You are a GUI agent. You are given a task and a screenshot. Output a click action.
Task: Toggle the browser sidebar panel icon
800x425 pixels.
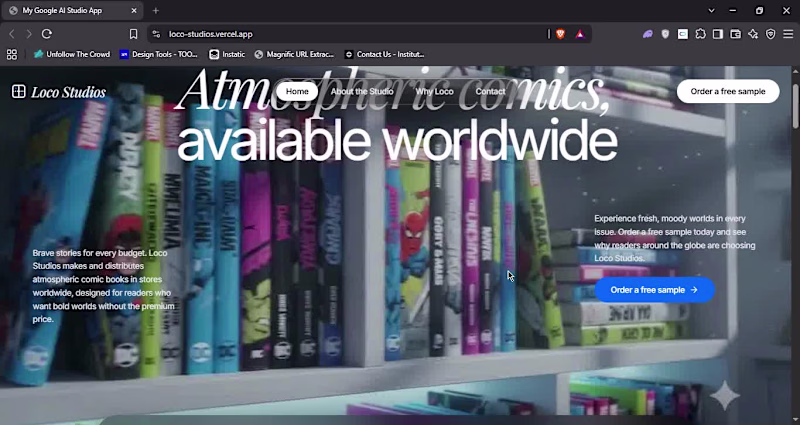pos(718,34)
